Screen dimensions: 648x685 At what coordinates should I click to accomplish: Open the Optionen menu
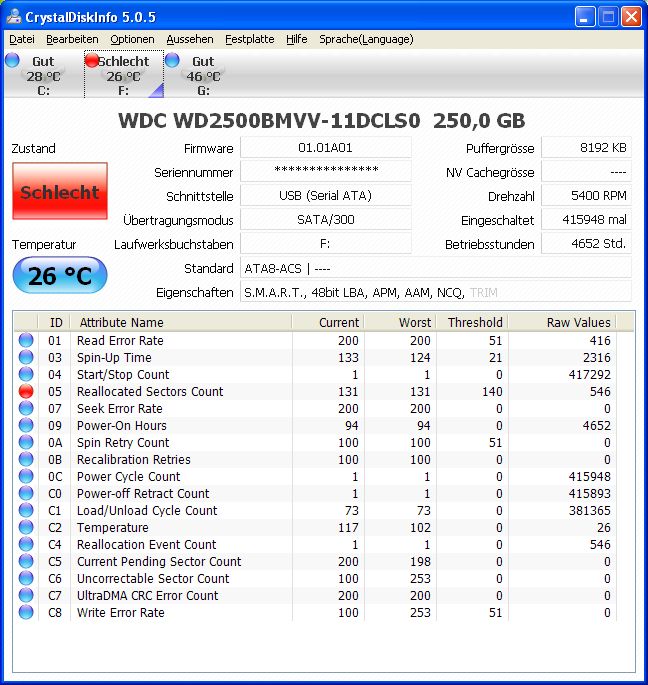[x=132, y=39]
